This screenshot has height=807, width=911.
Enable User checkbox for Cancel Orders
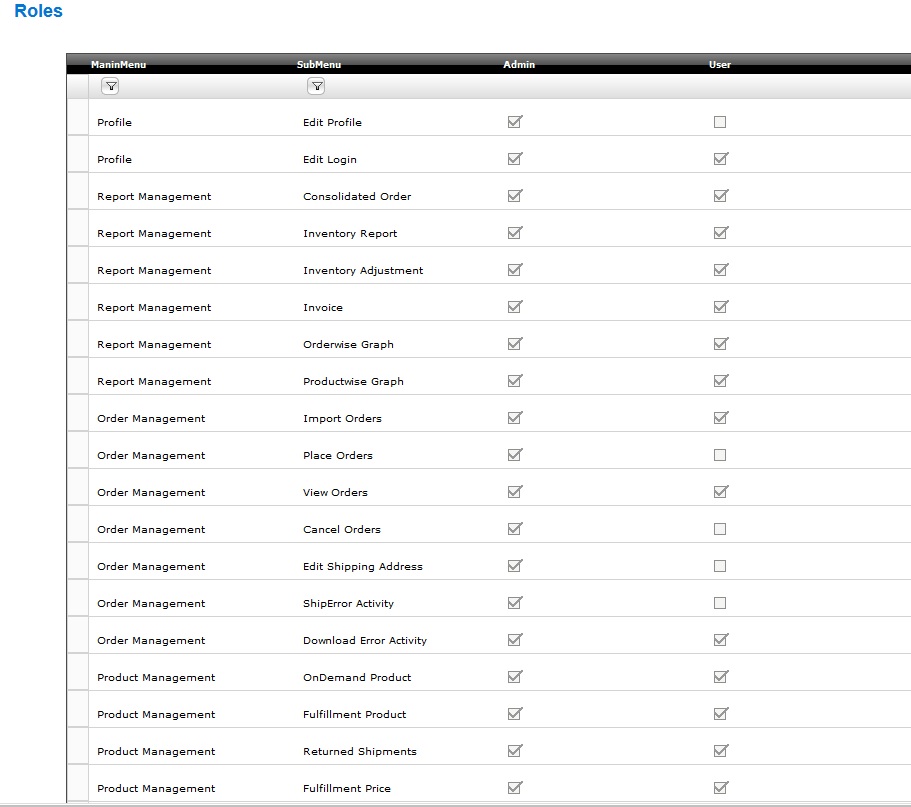[720, 529]
